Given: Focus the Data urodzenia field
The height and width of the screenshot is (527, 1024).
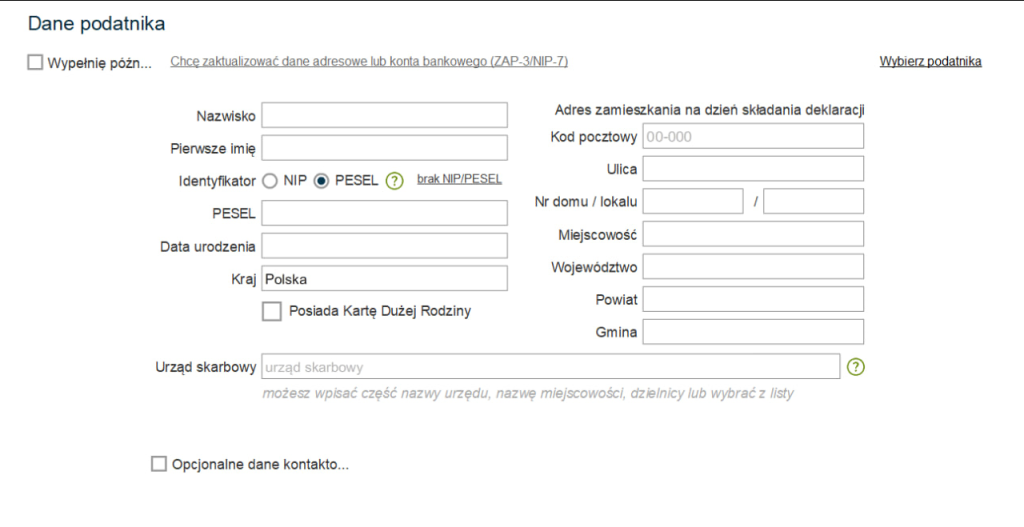Looking at the screenshot, I should click(384, 246).
